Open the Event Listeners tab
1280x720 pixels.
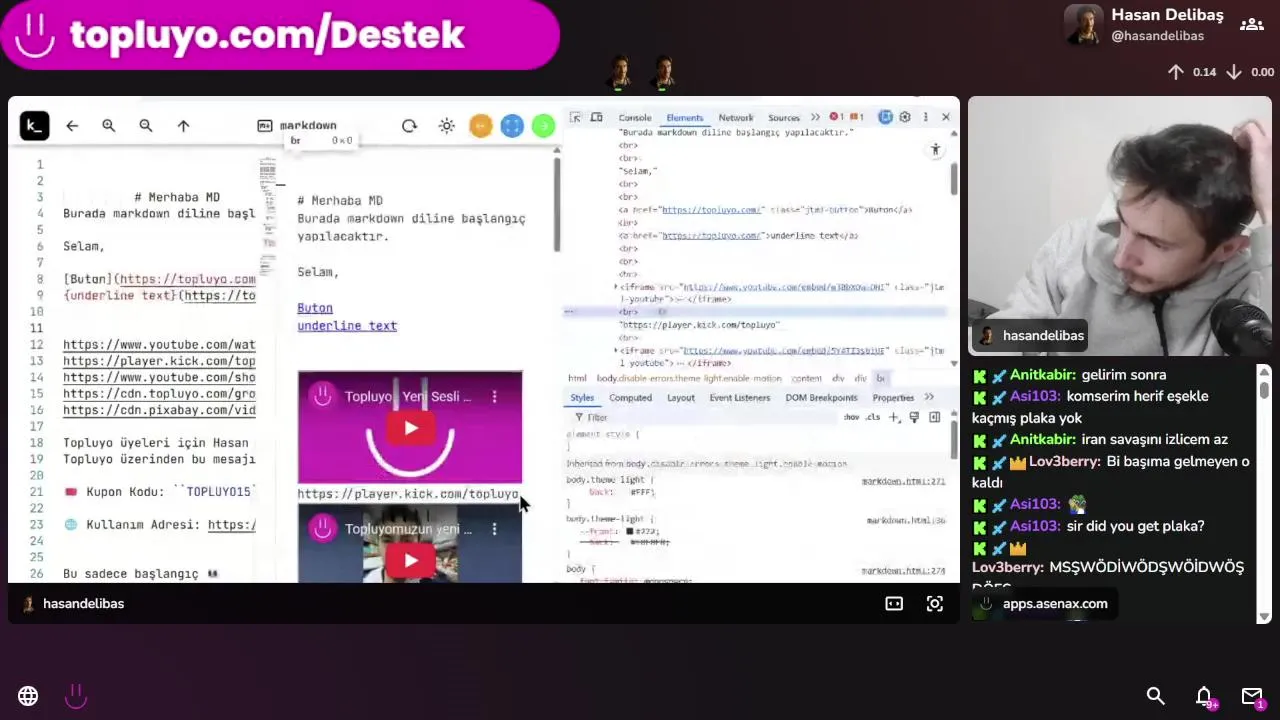point(740,398)
